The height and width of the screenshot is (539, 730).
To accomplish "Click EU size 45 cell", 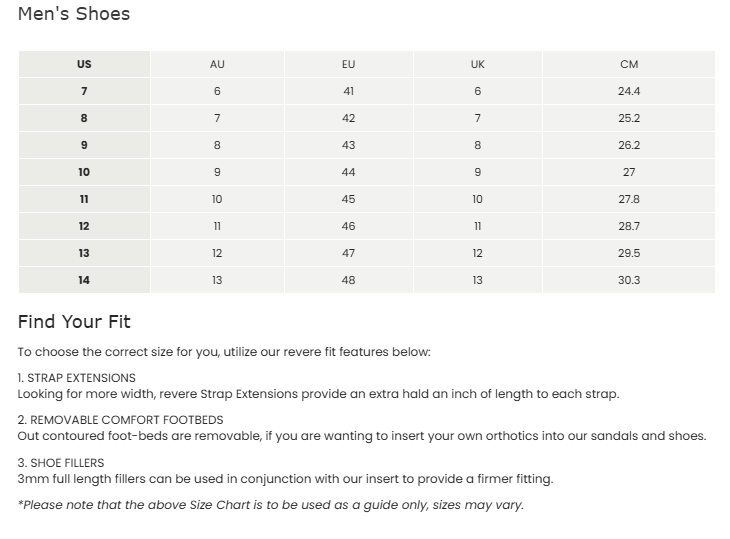I will (348, 199).
